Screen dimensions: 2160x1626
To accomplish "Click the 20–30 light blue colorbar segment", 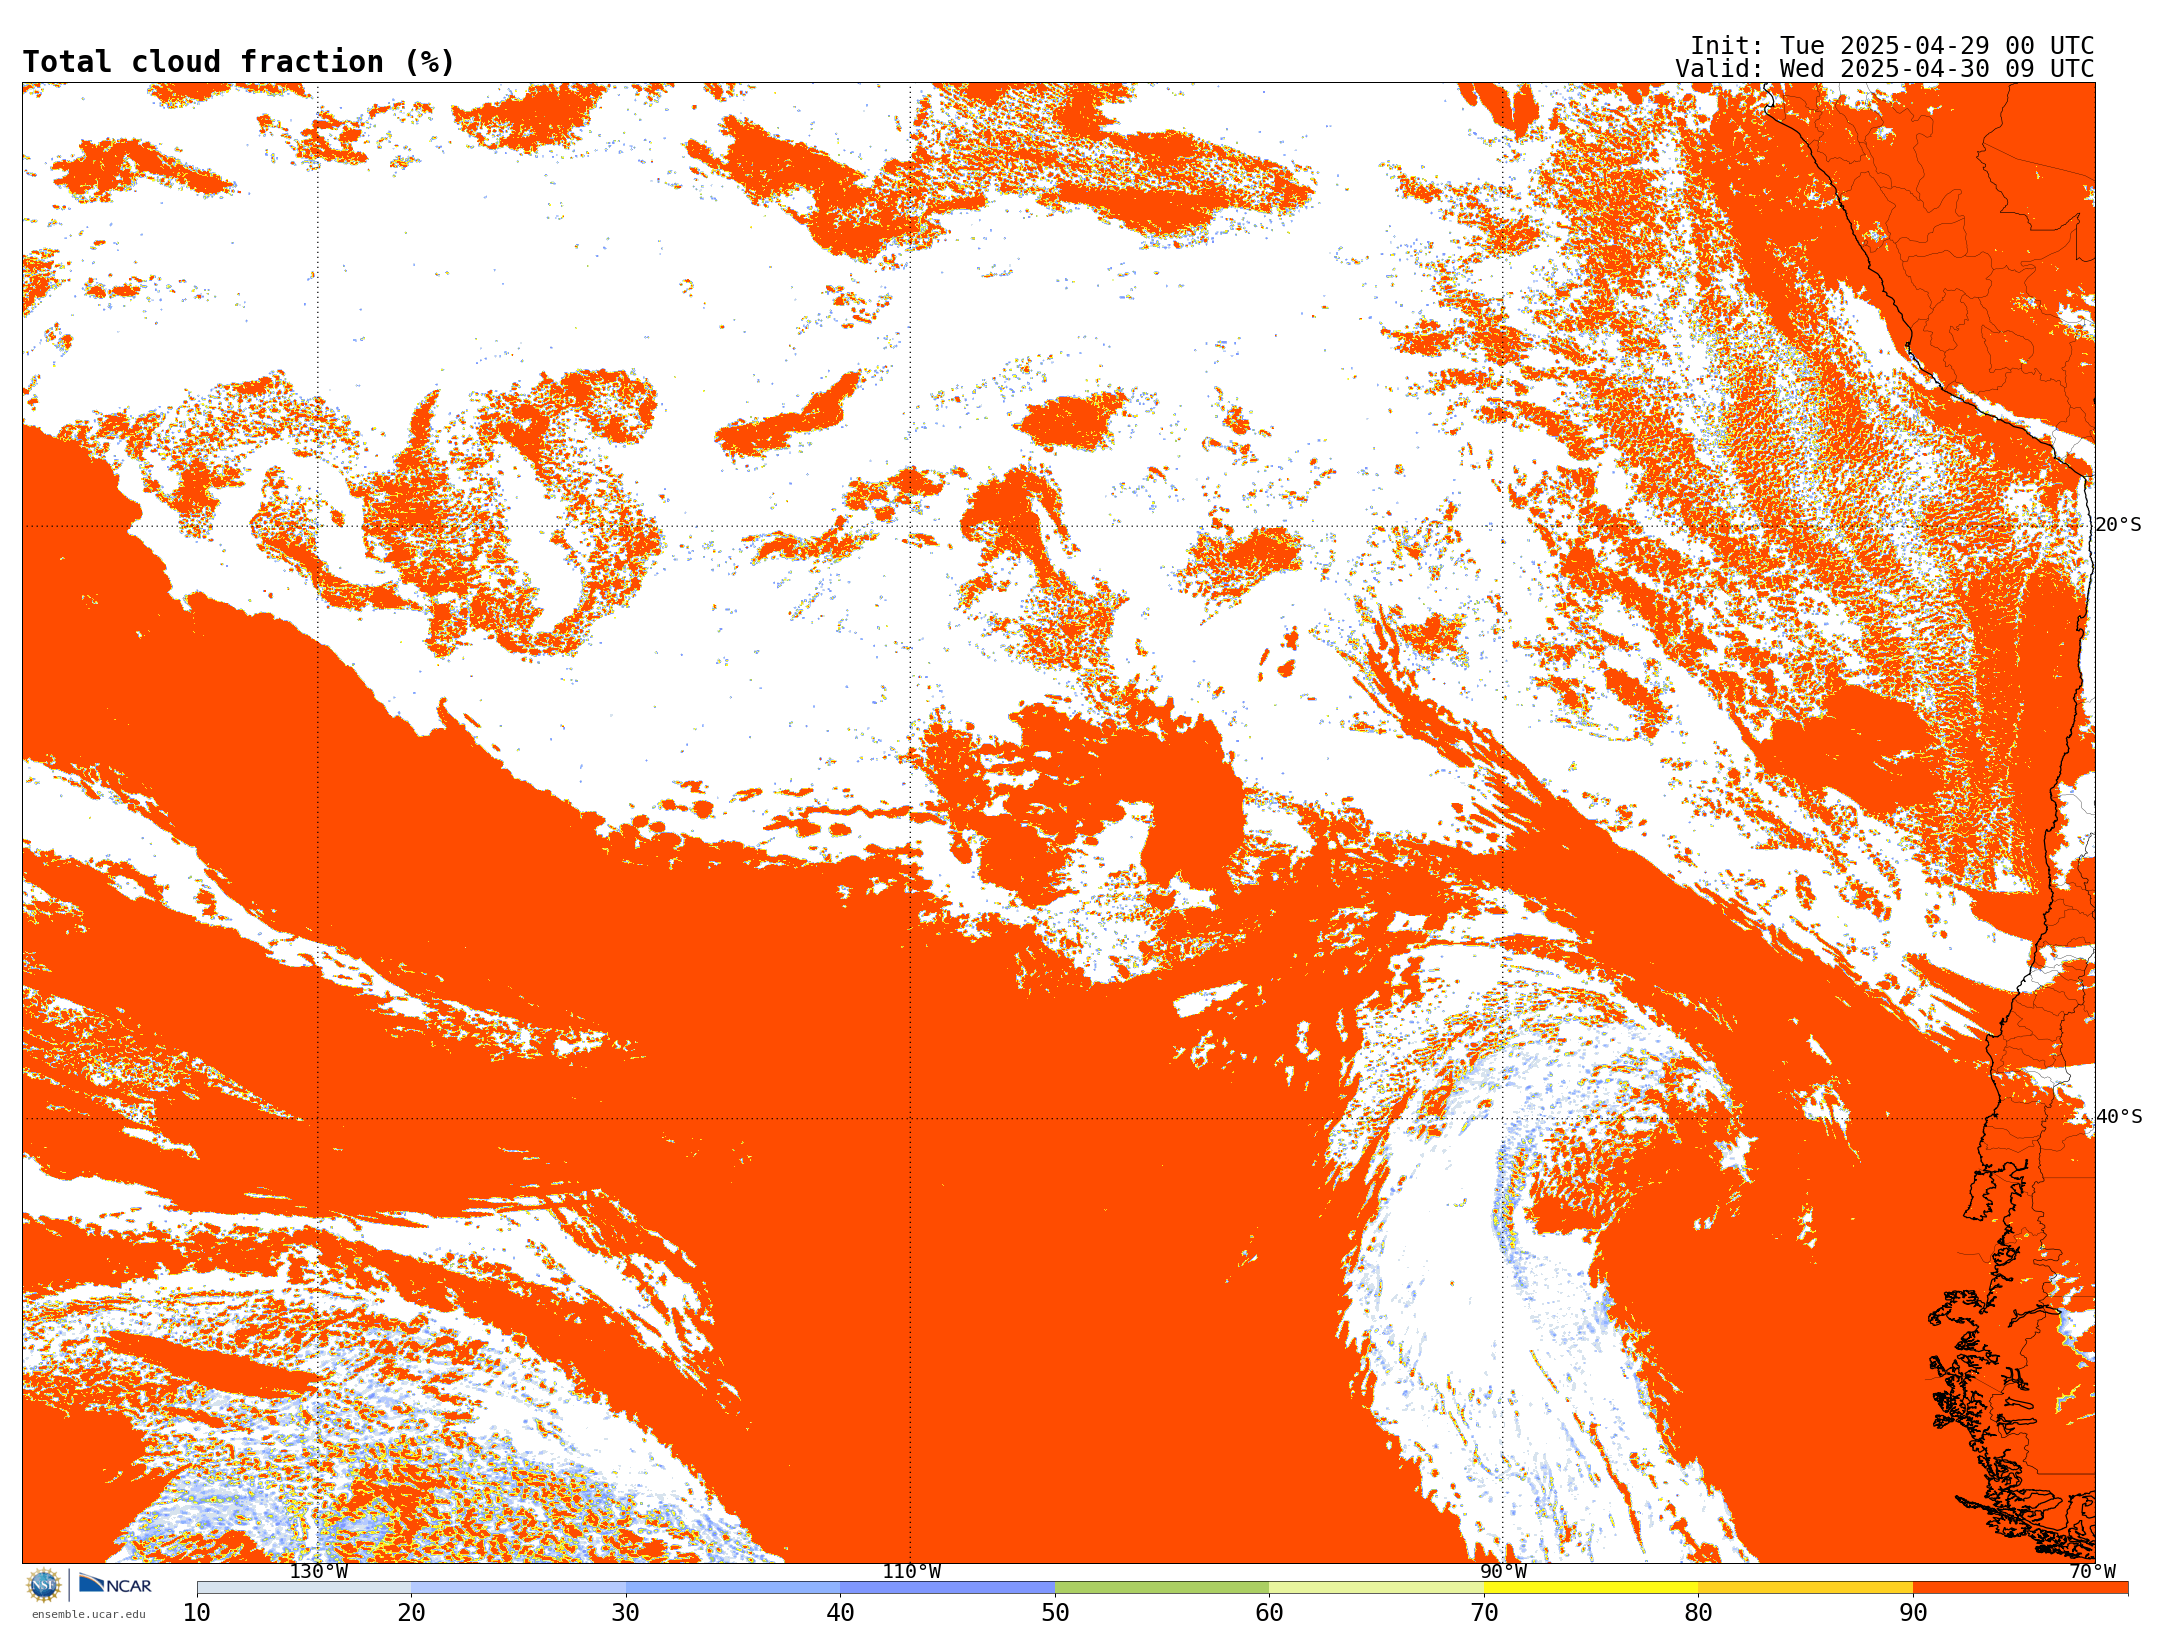I will [518, 1588].
